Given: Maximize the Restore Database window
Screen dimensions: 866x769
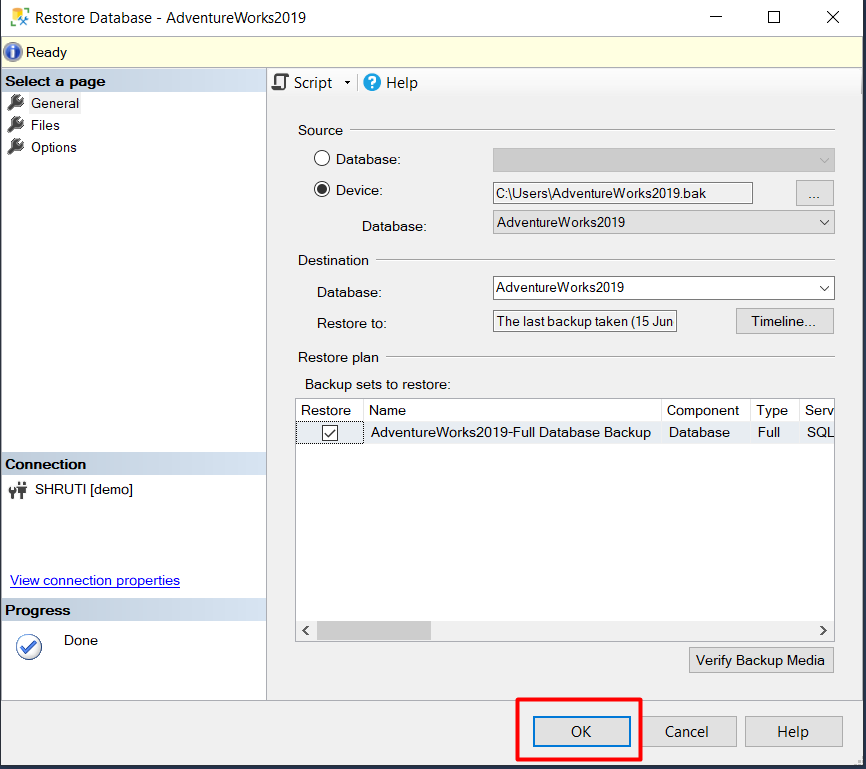Looking at the screenshot, I should coord(774,17).
